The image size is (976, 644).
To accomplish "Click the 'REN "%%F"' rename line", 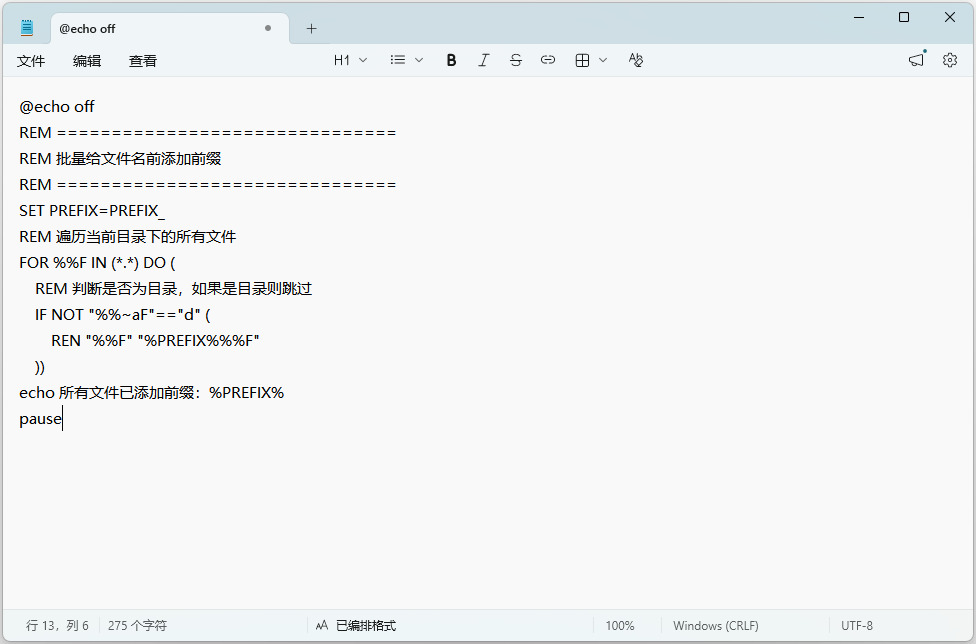I will pos(155,341).
